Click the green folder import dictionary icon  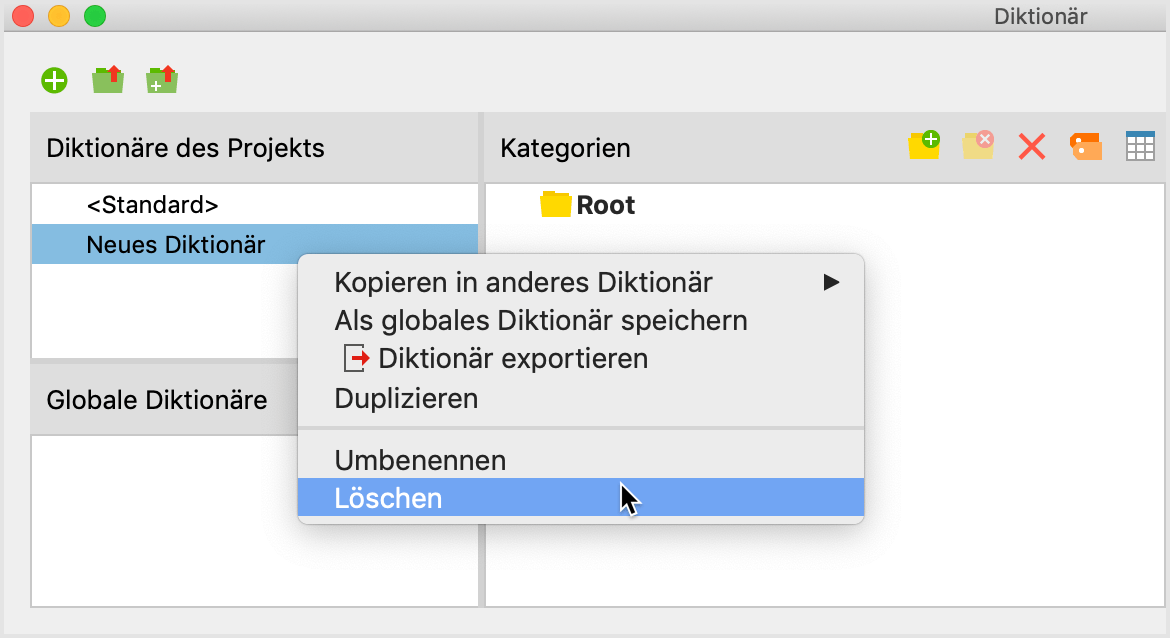tap(108, 80)
